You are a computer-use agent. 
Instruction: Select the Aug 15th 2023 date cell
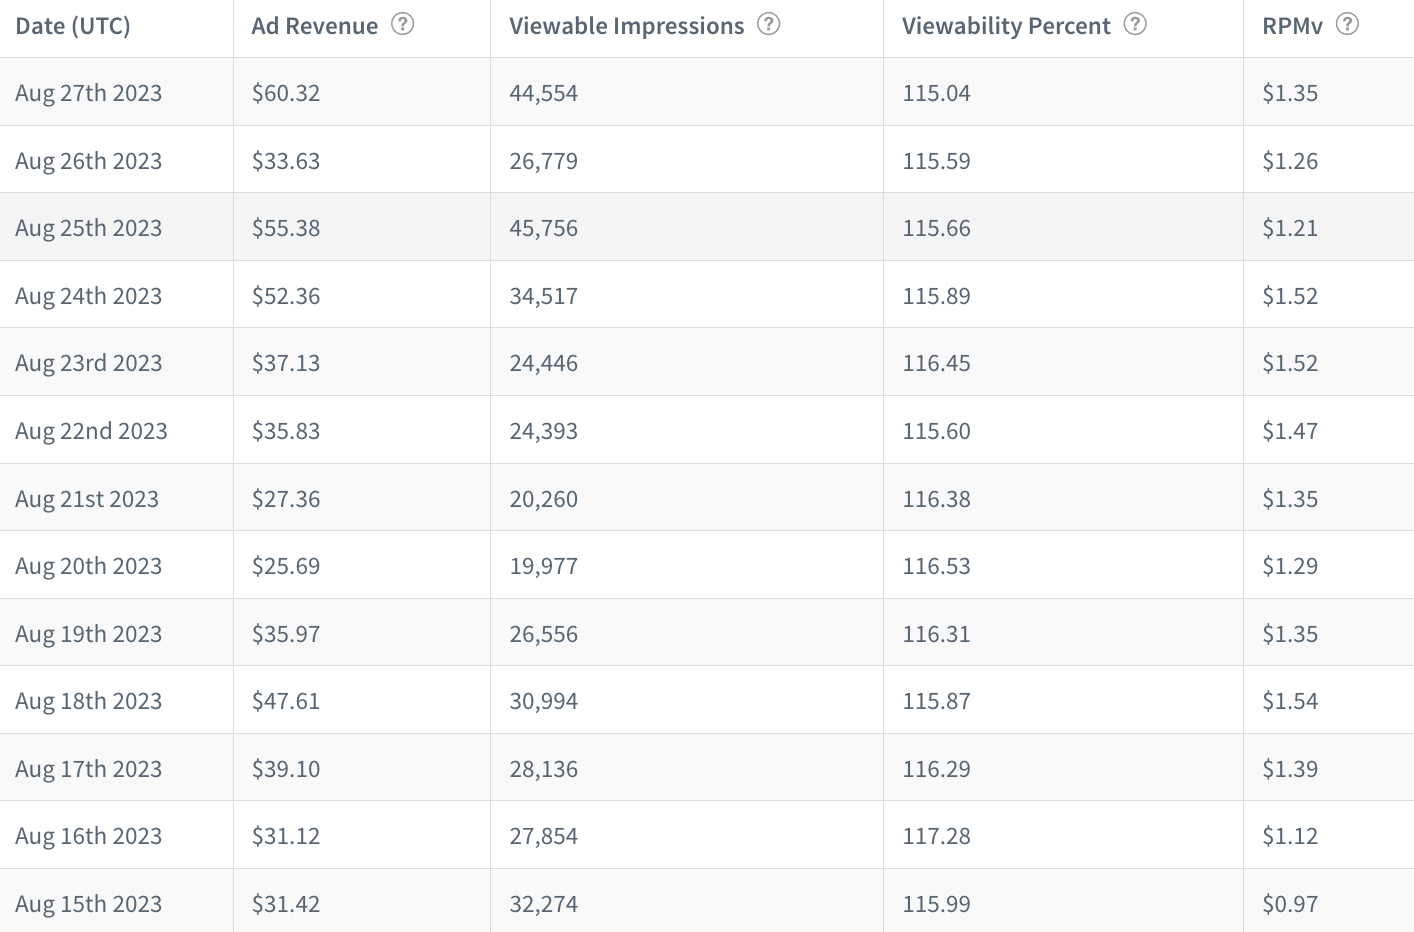pos(88,904)
